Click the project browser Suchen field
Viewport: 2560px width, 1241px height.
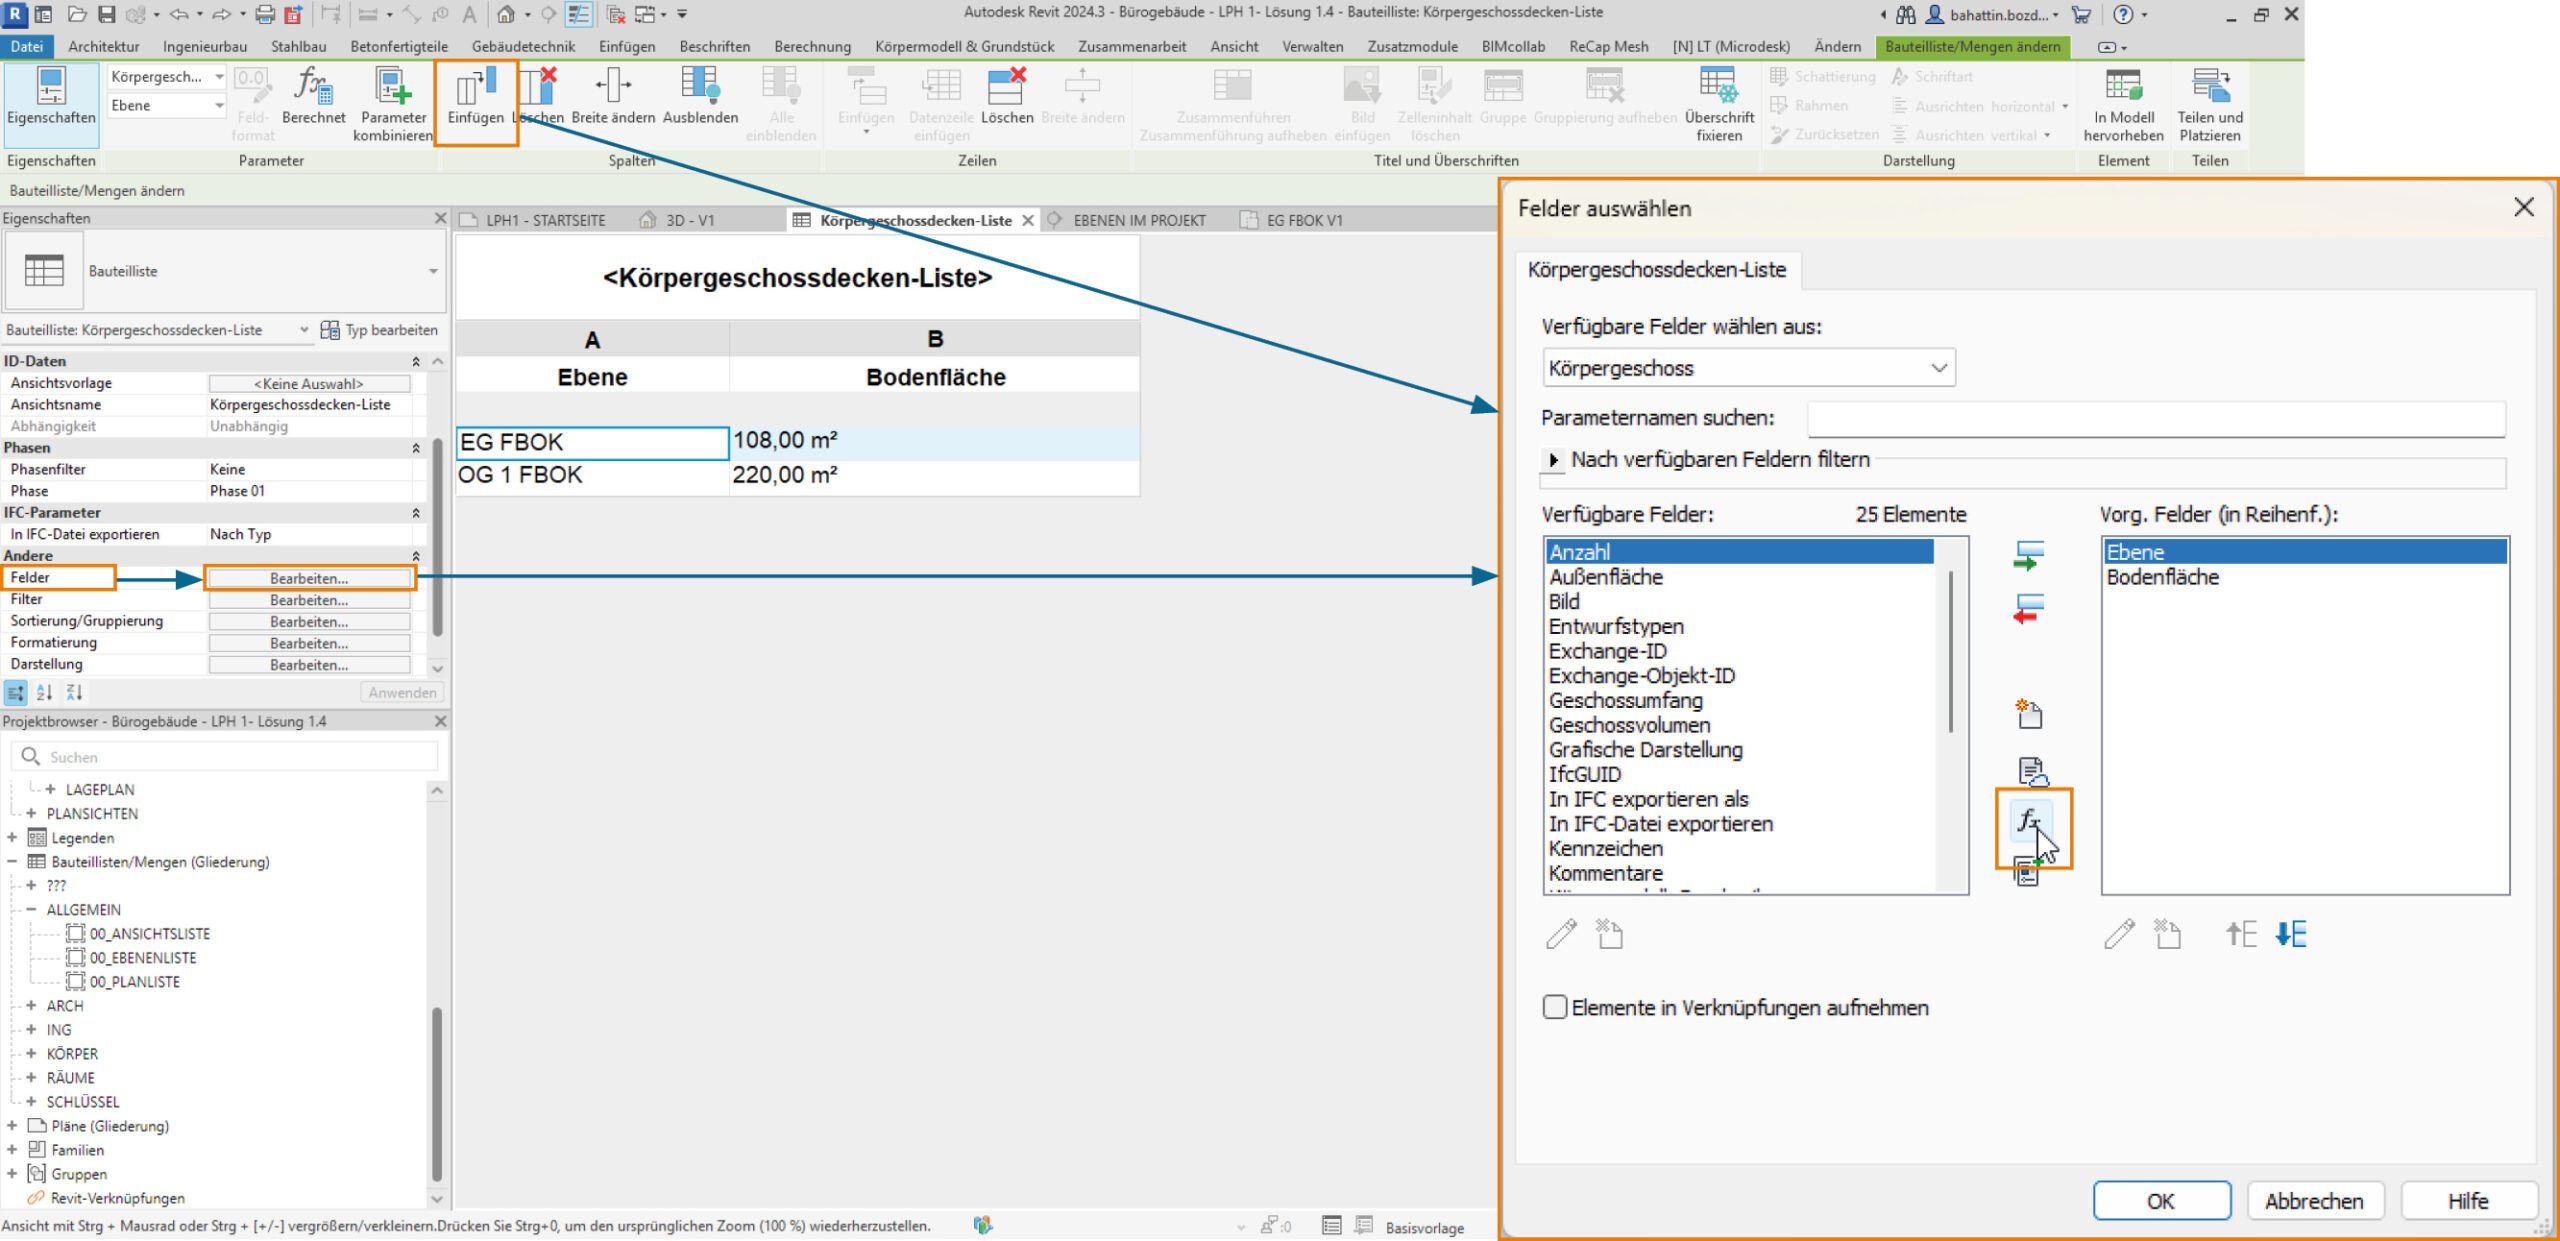226,757
